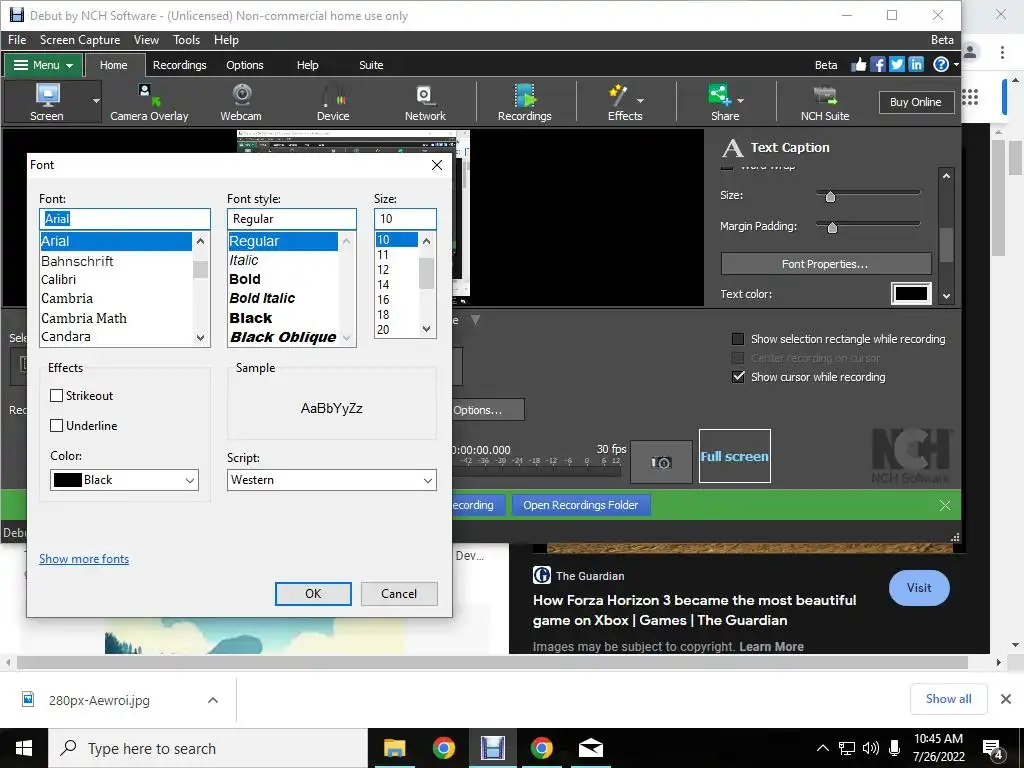The width and height of the screenshot is (1024, 768).
Task: Click the Full screen selection button
Action: [x=735, y=456]
